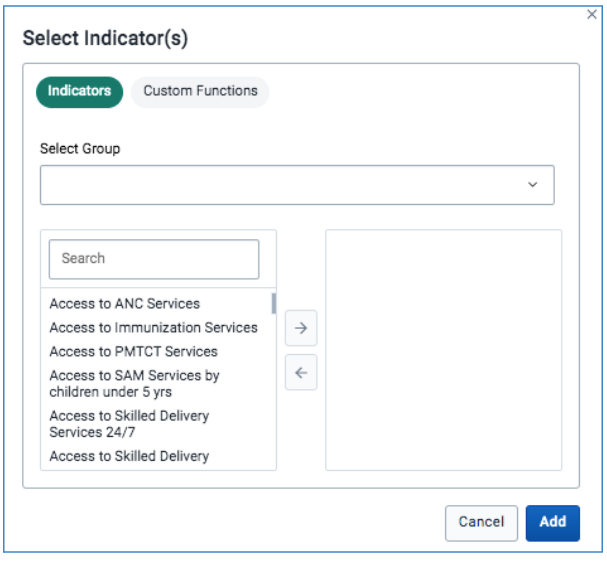Click the Select Group label
The height and width of the screenshot is (563, 607).
coord(80,149)
